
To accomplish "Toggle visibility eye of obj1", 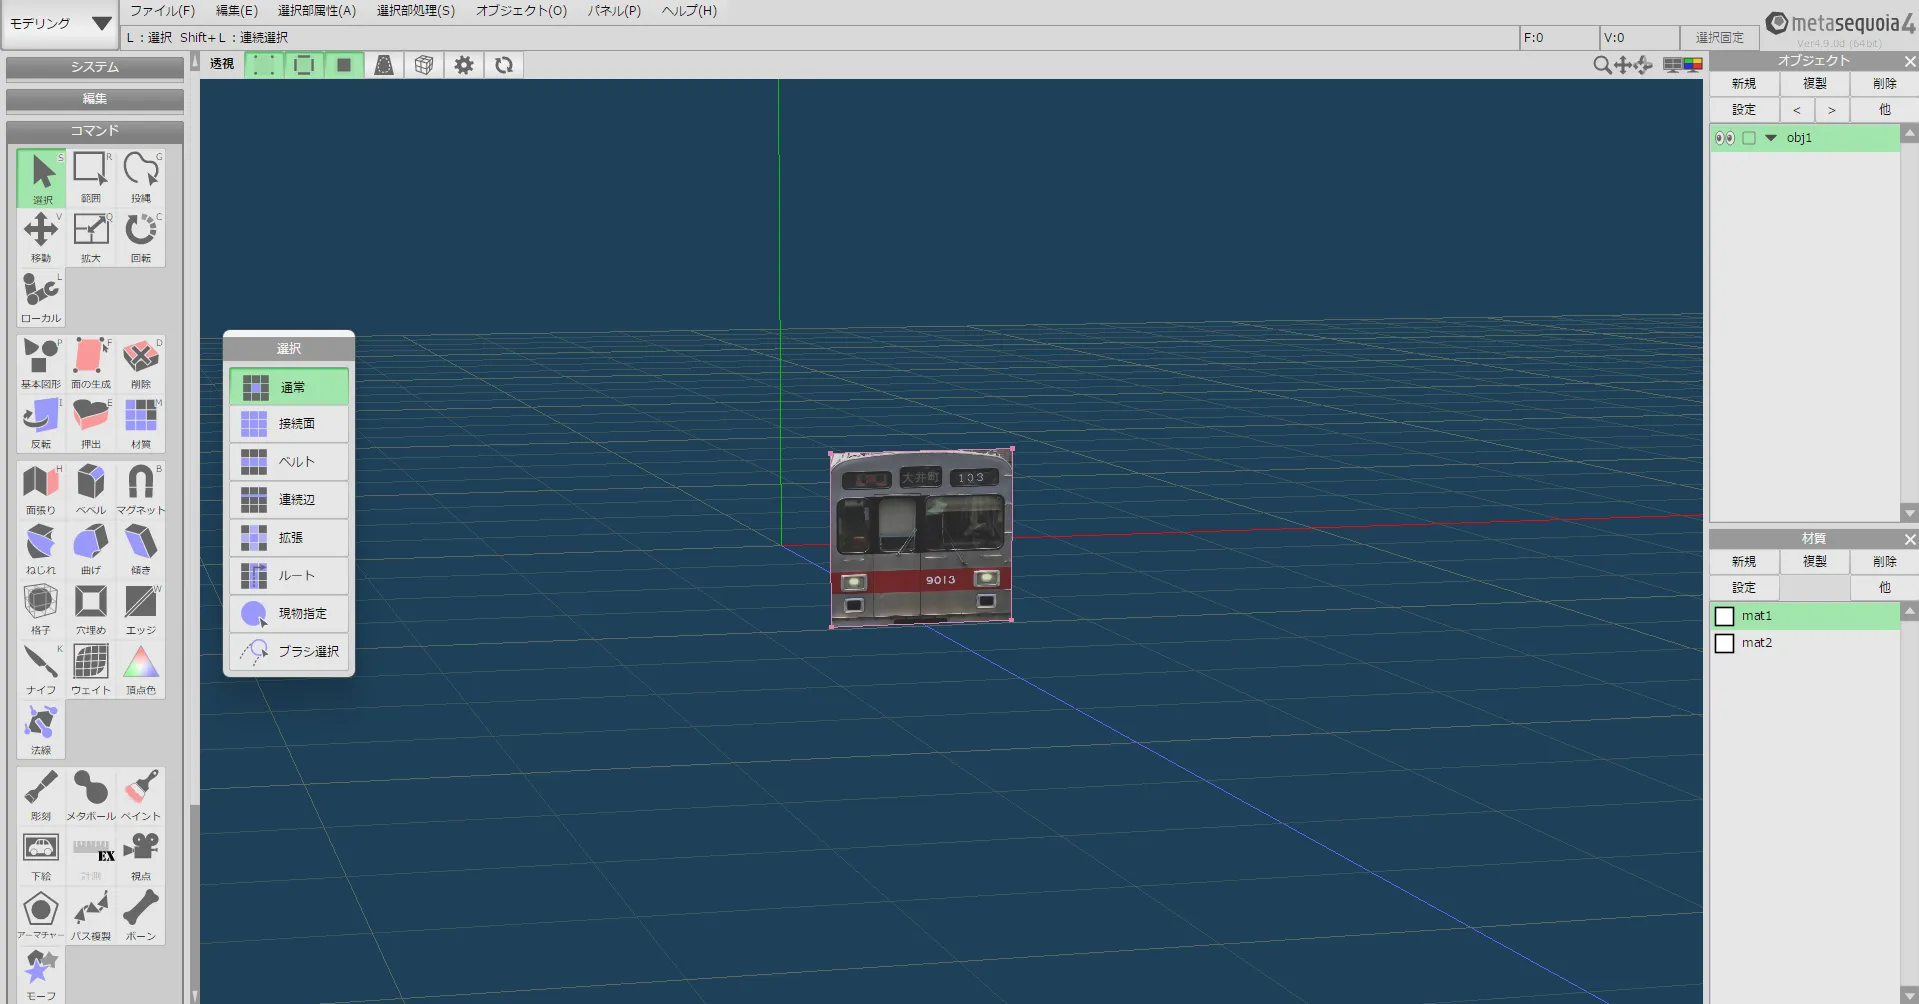I will click(x=1724, y=138).
